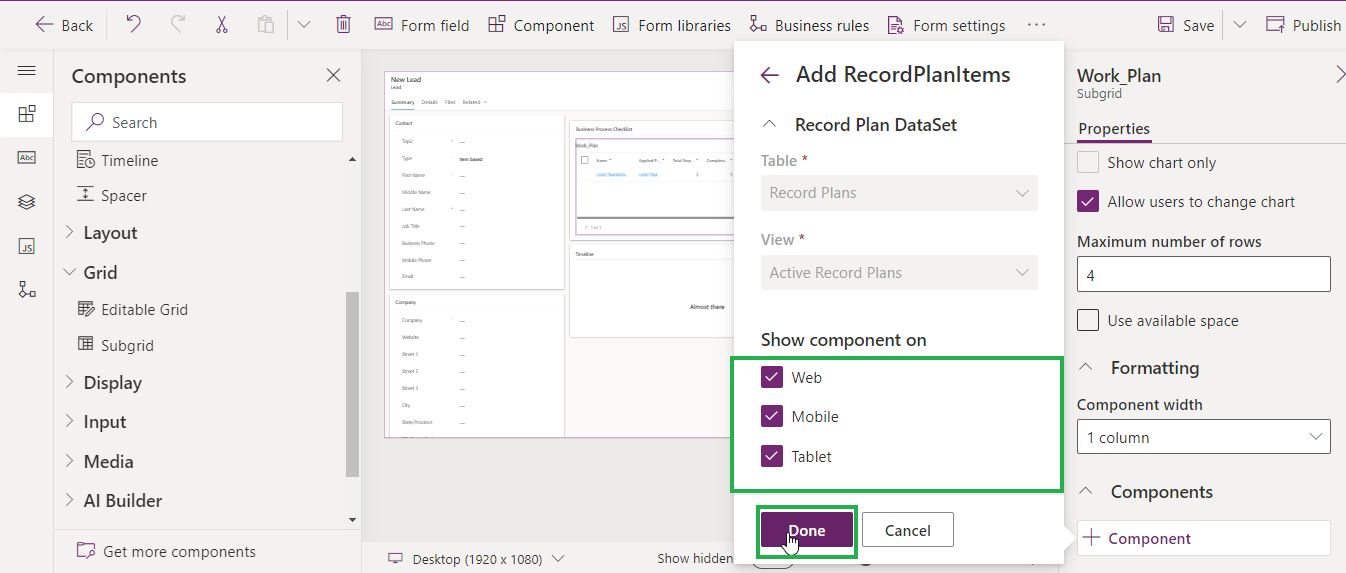Open Business rules icon in left rail
The image size is (1346, 573).
click(27, 290)
